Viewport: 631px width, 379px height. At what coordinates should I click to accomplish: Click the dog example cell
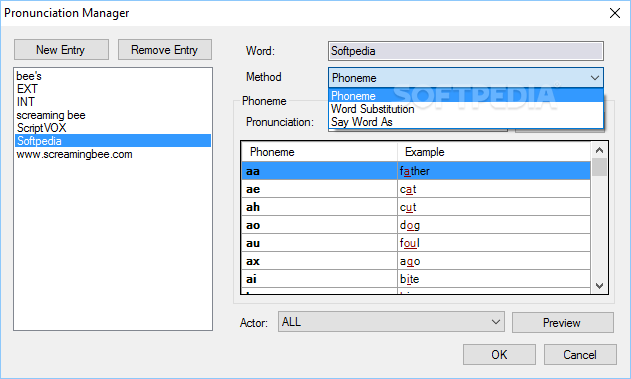click(494, 225)
